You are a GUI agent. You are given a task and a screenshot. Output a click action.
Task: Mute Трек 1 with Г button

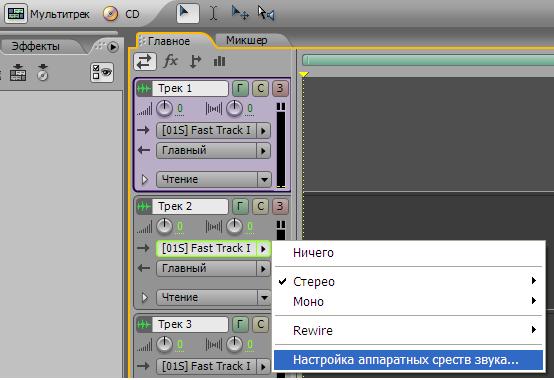[240, 88]
